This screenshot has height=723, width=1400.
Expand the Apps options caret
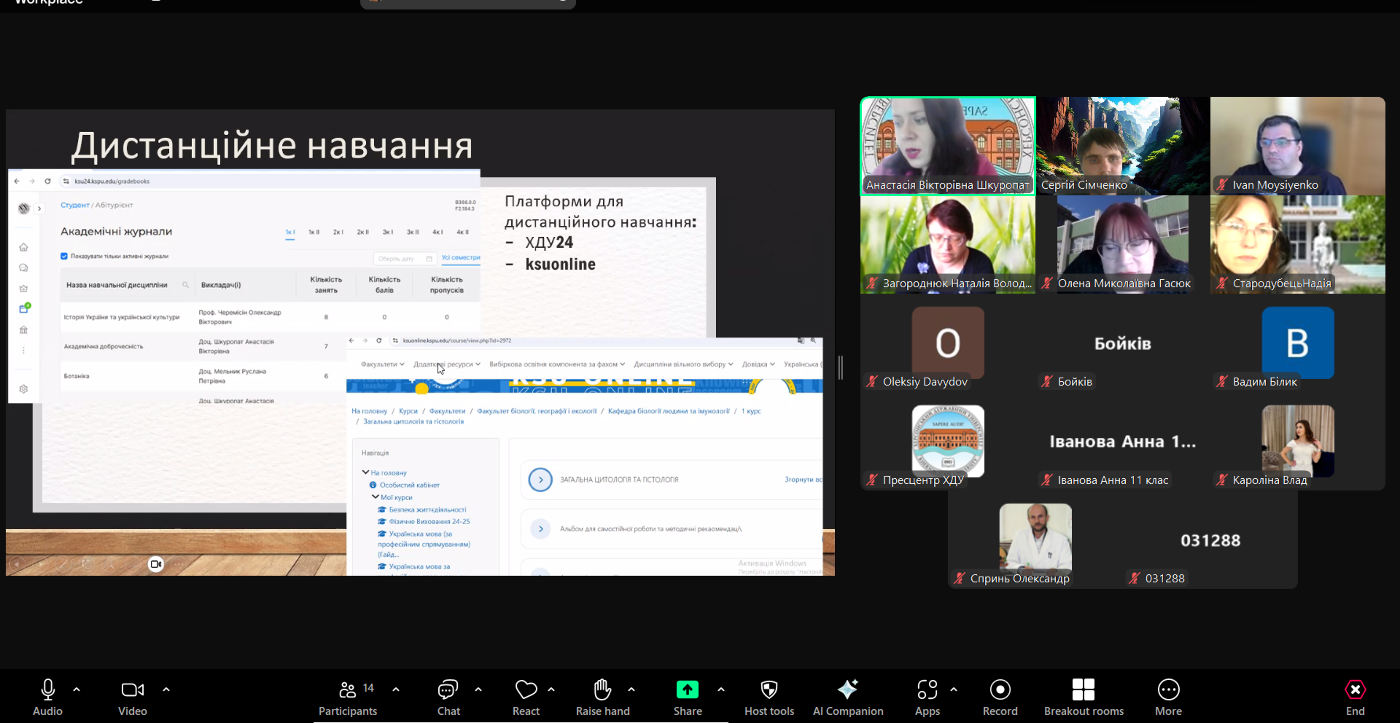click(x=953, y=689)
